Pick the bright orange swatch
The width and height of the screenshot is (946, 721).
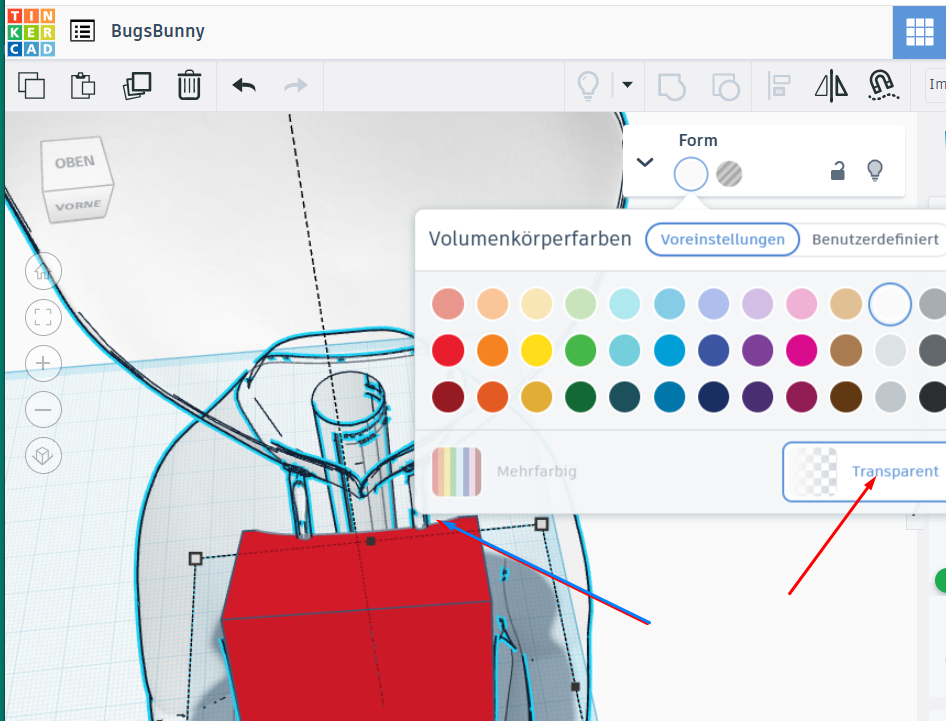click(x=492, y=351)
